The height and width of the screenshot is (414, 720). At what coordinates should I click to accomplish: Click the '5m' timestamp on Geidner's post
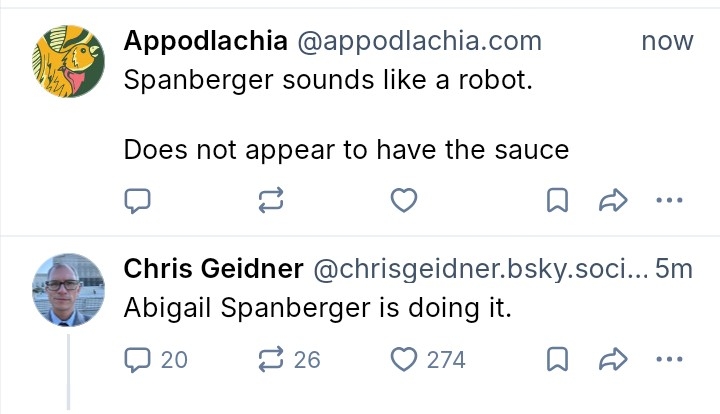pos(675,269)
